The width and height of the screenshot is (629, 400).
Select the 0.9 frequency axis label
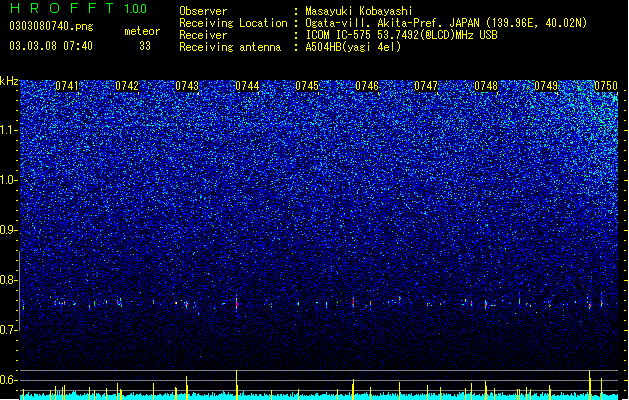click(8, 230)
